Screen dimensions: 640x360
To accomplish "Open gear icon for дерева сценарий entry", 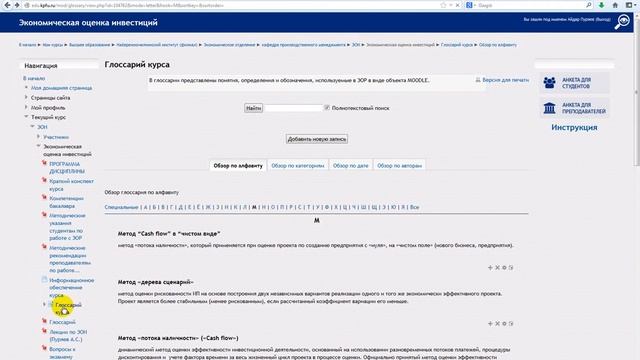I will [x=504, y=324].
